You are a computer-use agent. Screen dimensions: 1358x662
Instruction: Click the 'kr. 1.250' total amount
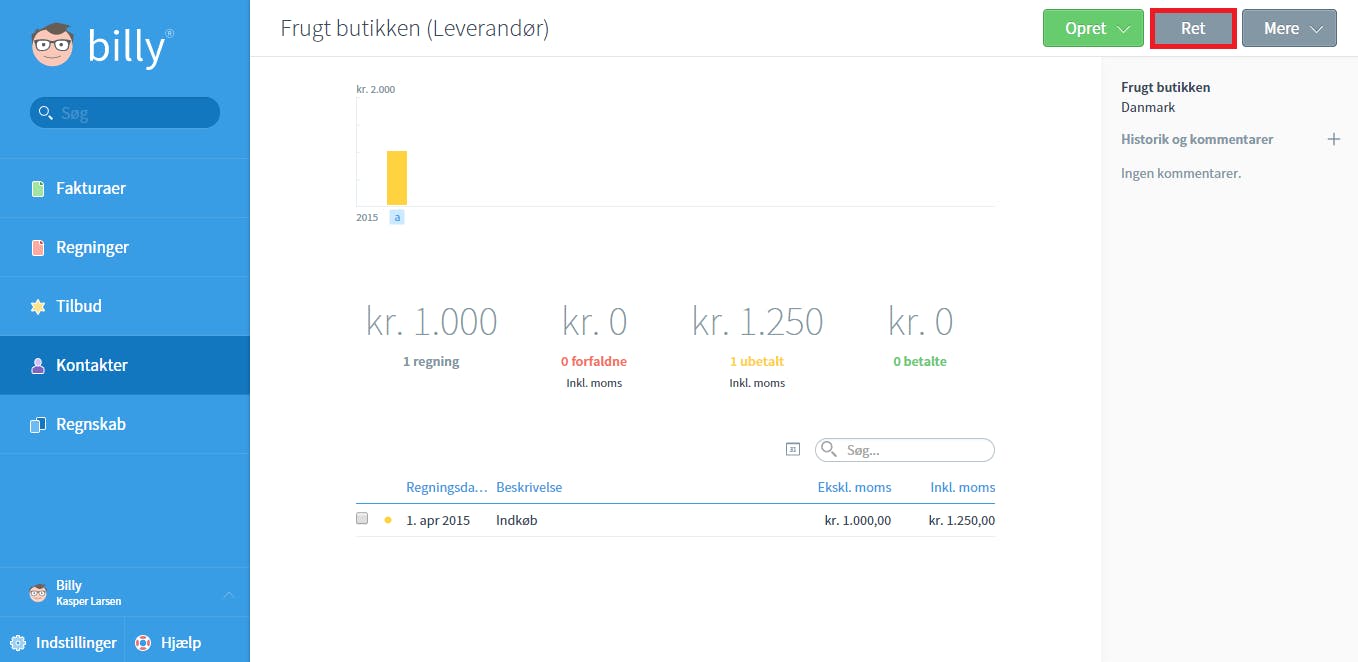(757, 321)
